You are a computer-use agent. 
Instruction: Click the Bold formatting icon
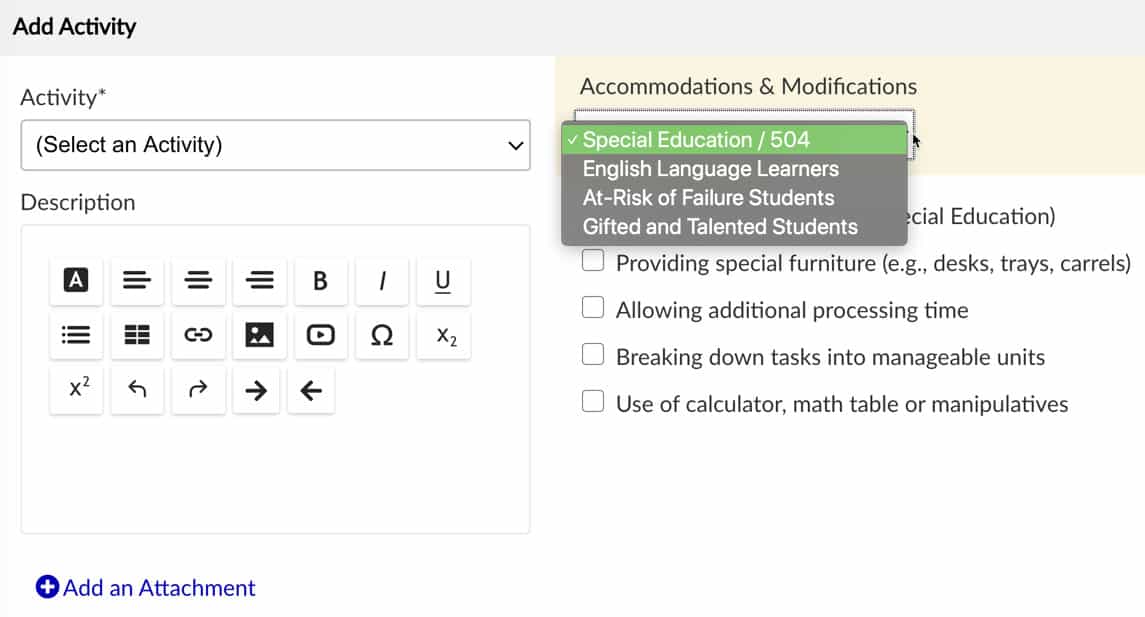coord(320,281)
